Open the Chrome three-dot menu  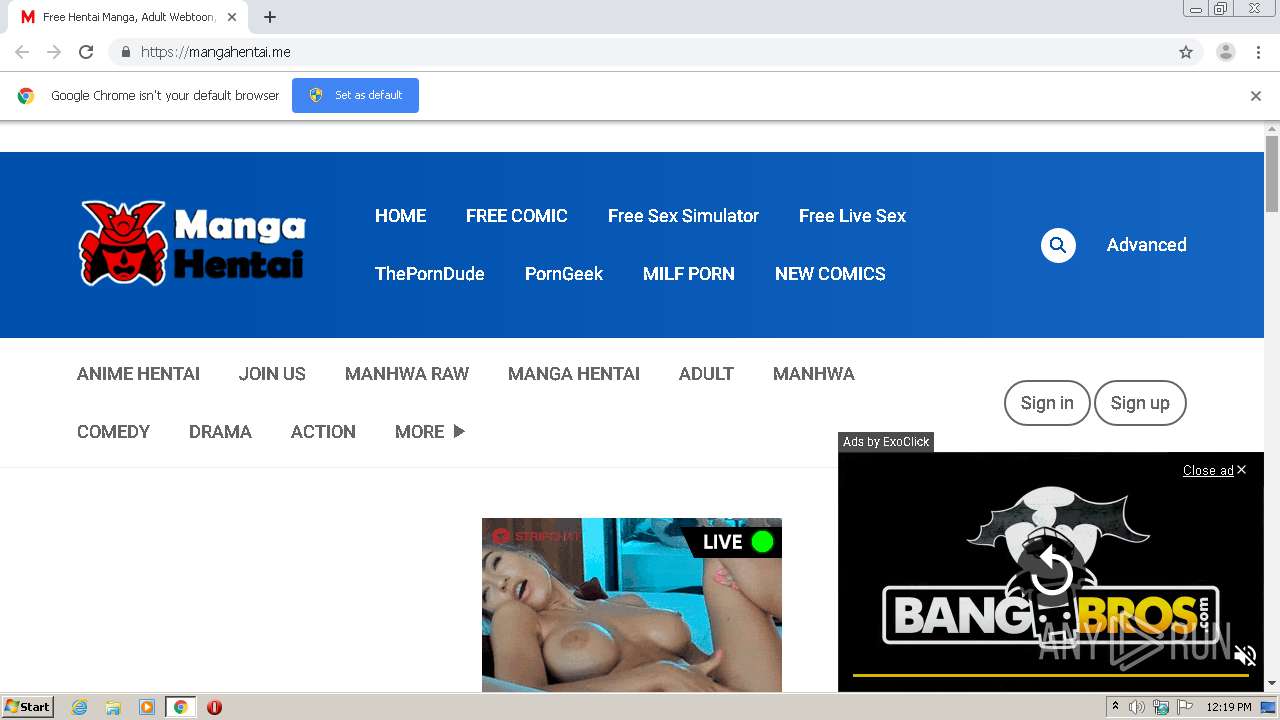(x=1258, y=52)
